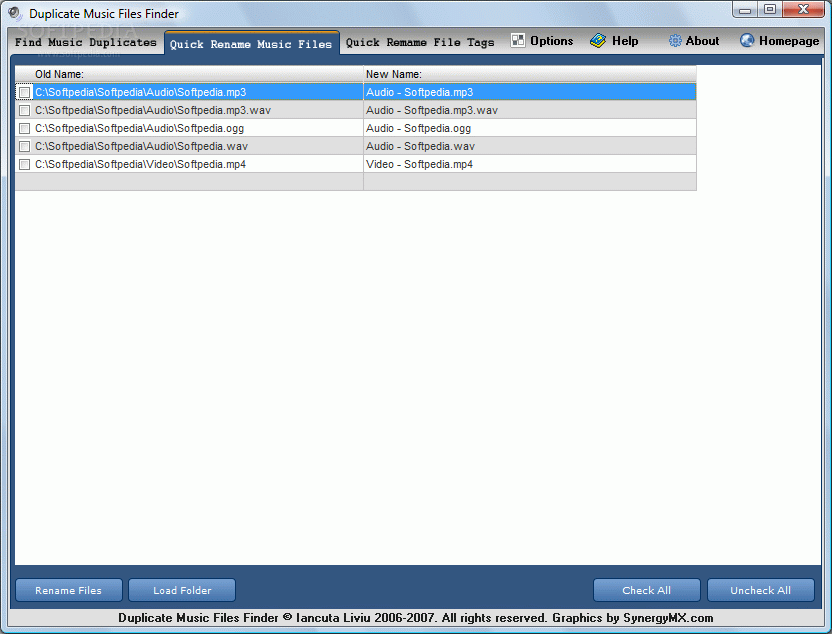Click the Load Folder button

click(182, 590)
